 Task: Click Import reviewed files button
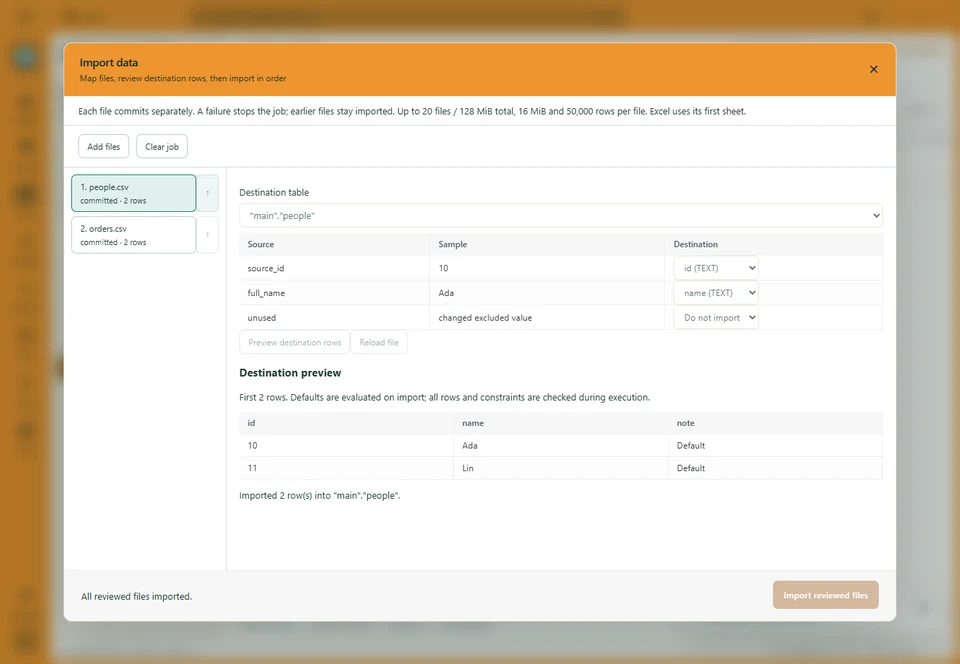point(825,595)
